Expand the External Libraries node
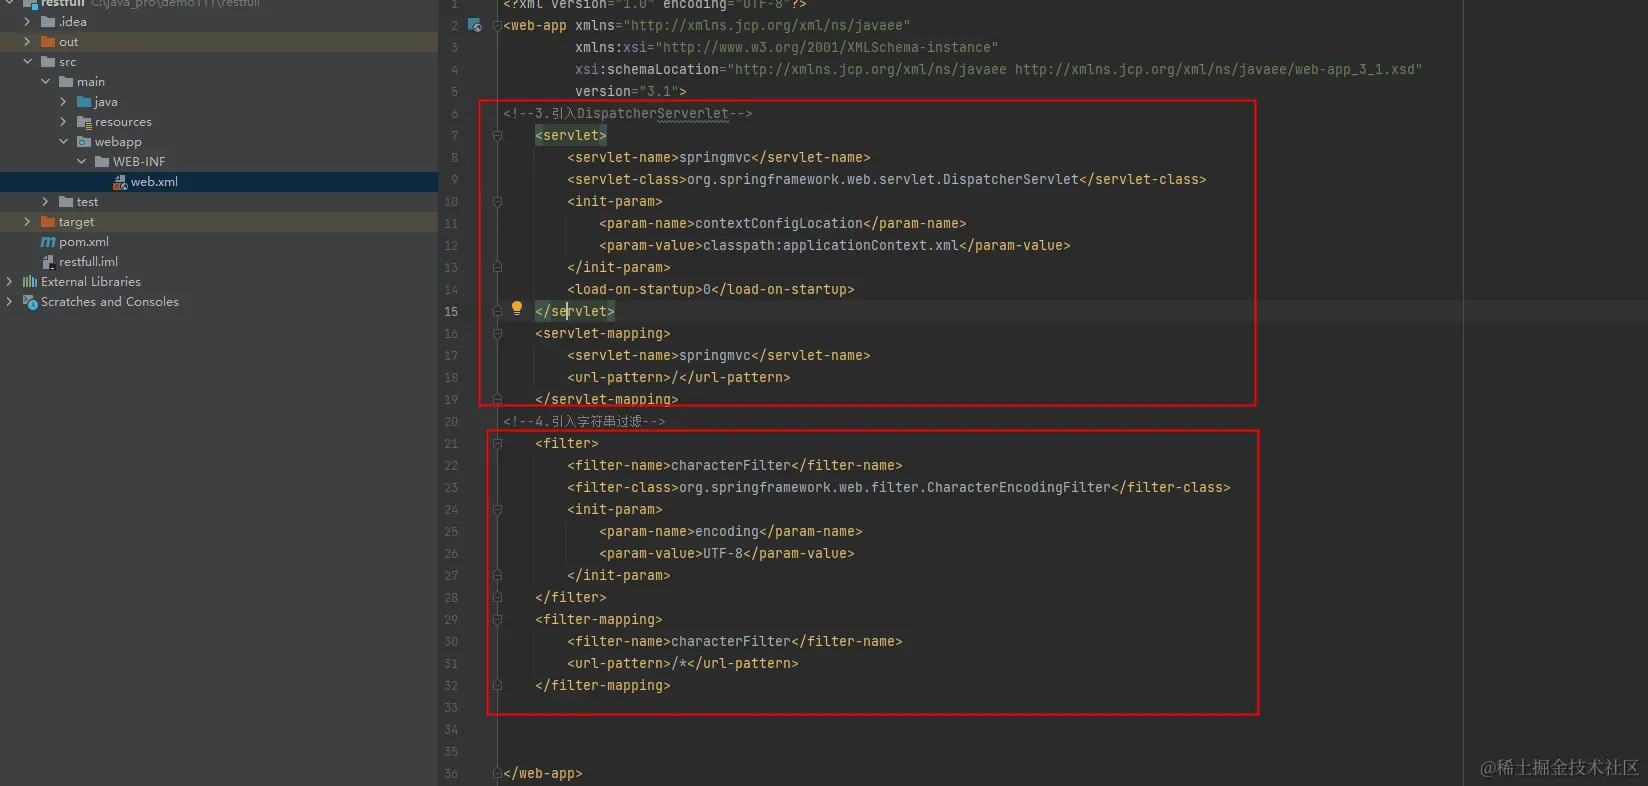 pyautogui.click(x=9, y=282)
